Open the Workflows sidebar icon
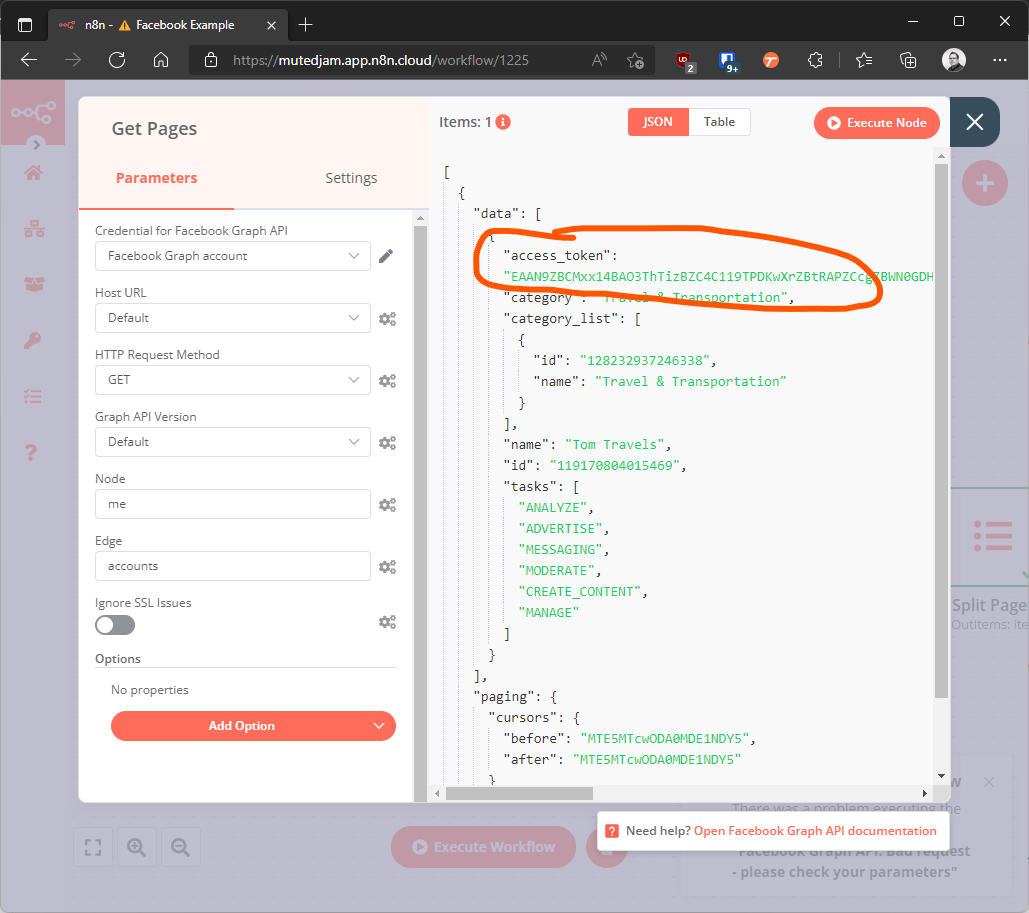The width and height of the screenshot is (1029, 913). [x=33, y=228]
